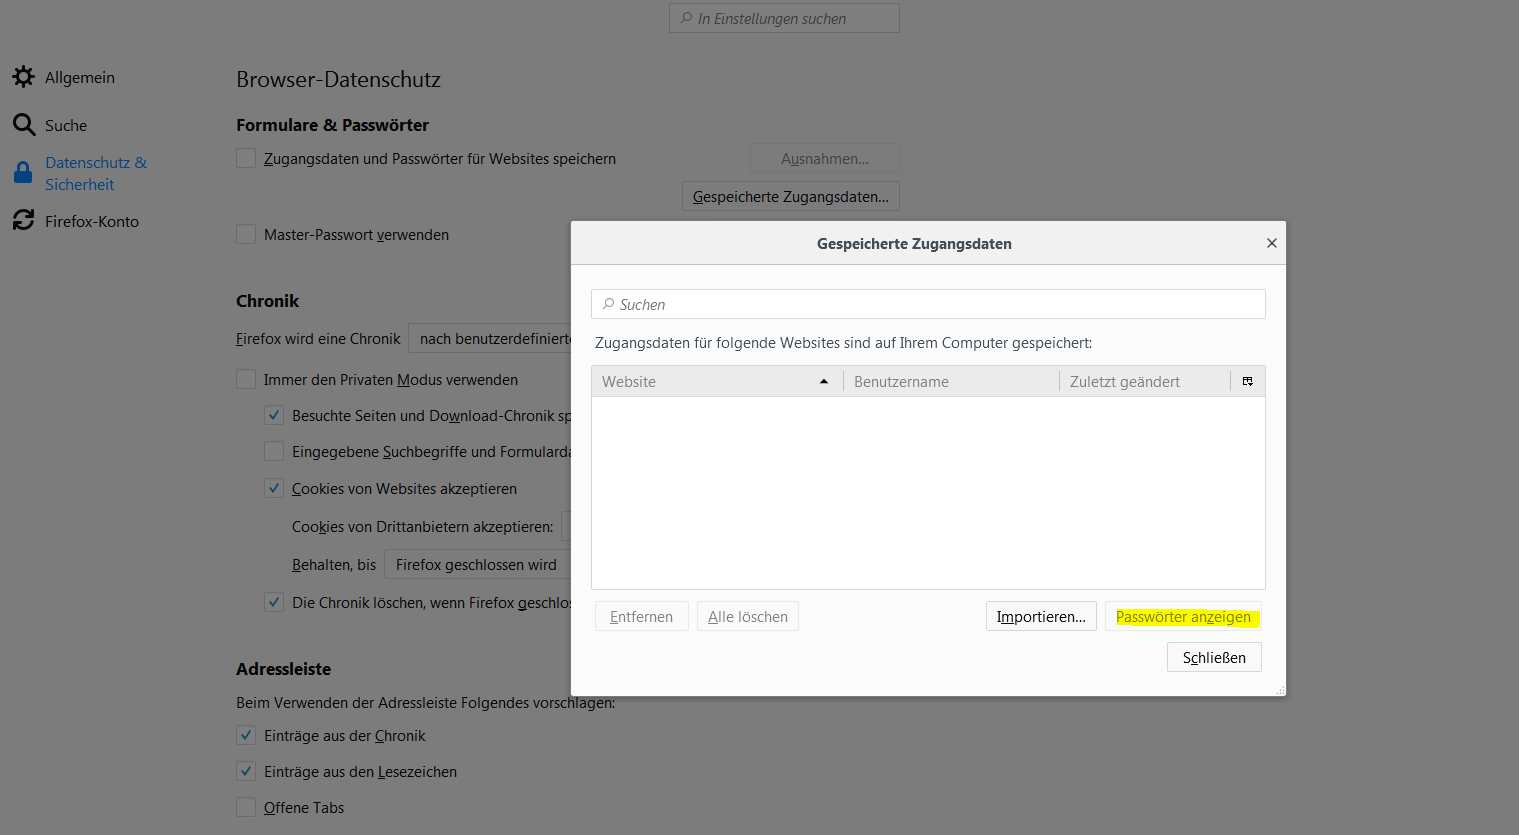Expand the Behalten, bis dropdown
The height and width of the screenshot is (835, 1519).
coord(477,565)
